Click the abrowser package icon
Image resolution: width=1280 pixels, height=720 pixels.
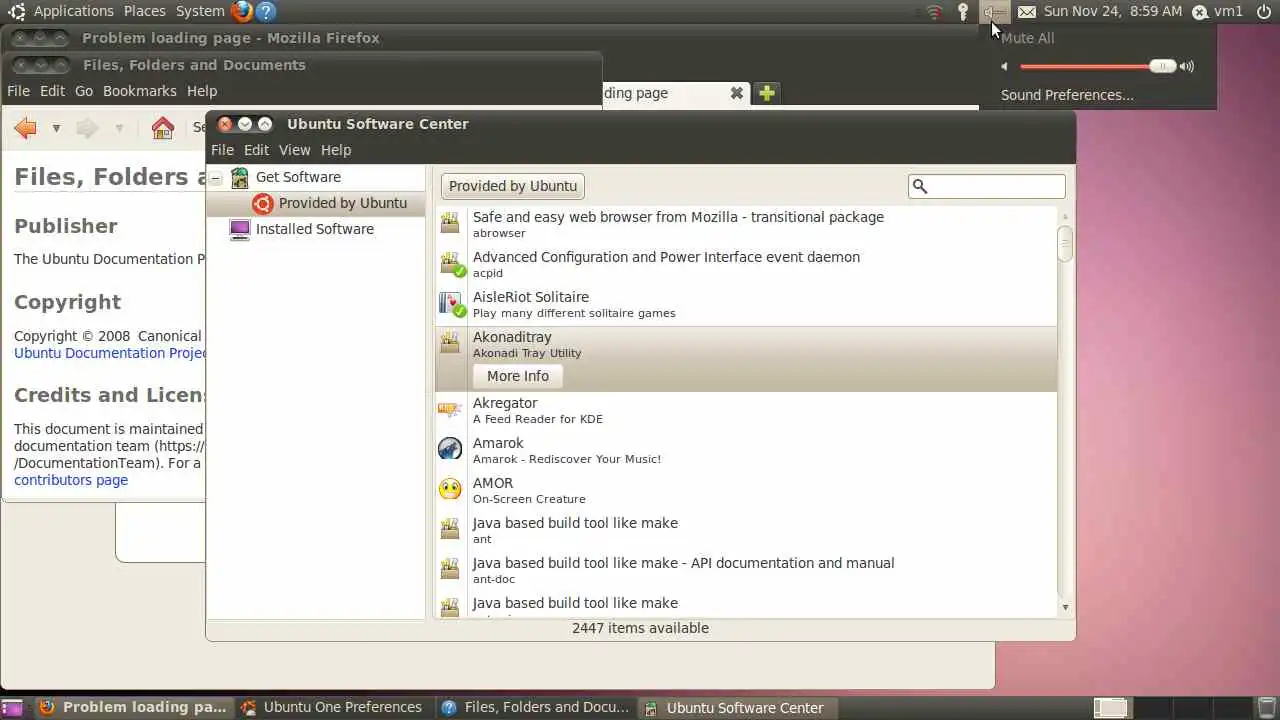pos(450,222)
